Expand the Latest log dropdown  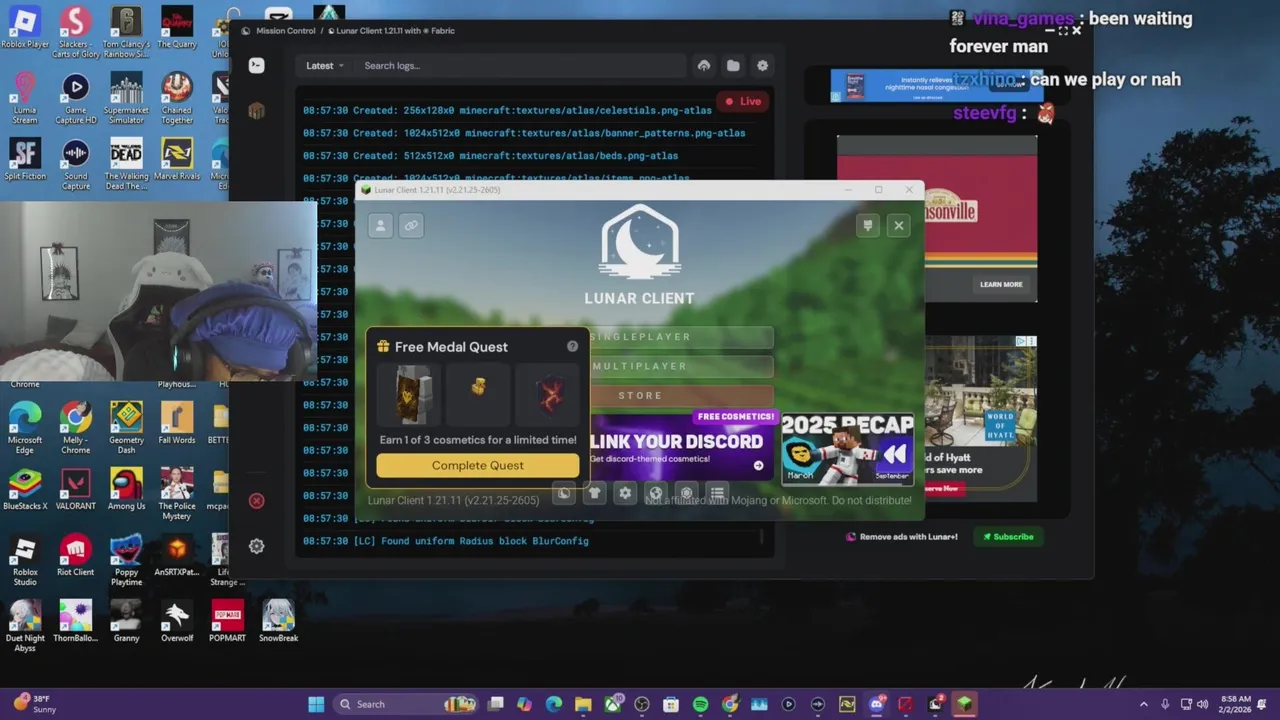pyautogui.click(x=325, y=66)
